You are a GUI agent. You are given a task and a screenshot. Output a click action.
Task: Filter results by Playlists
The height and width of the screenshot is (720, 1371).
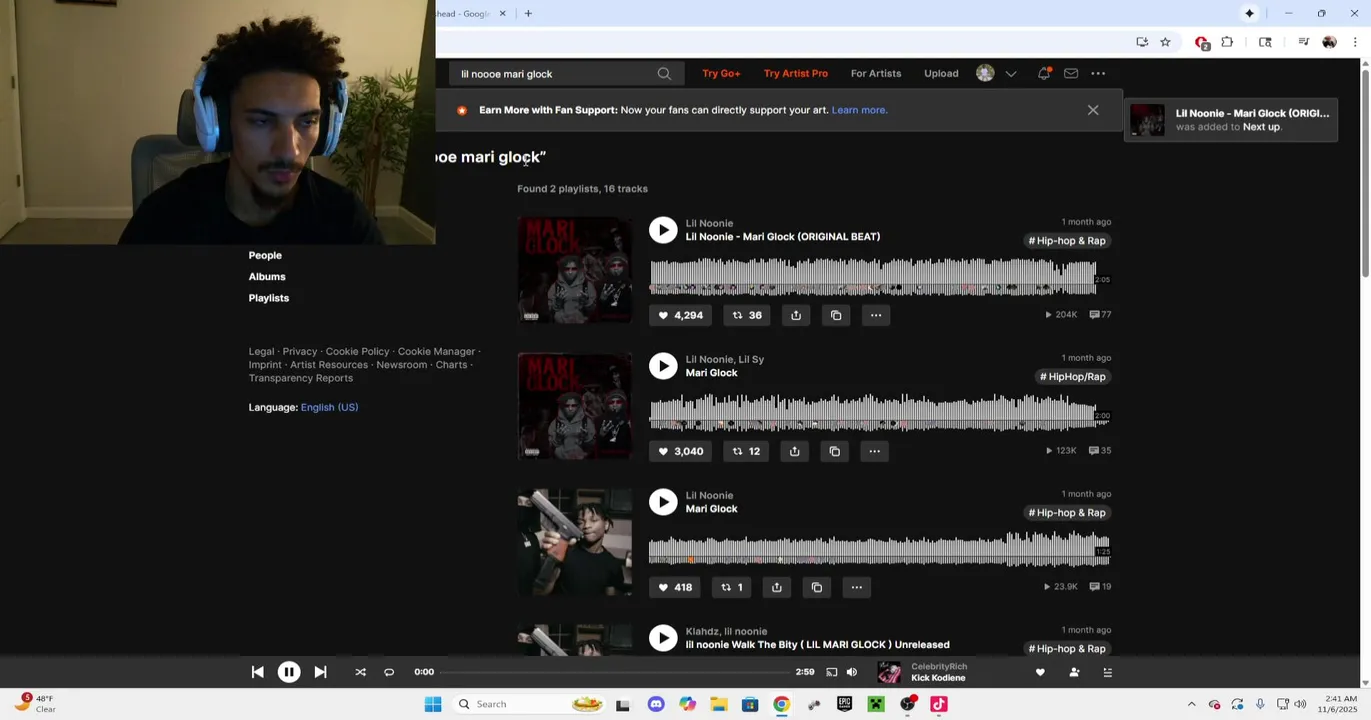269,298
